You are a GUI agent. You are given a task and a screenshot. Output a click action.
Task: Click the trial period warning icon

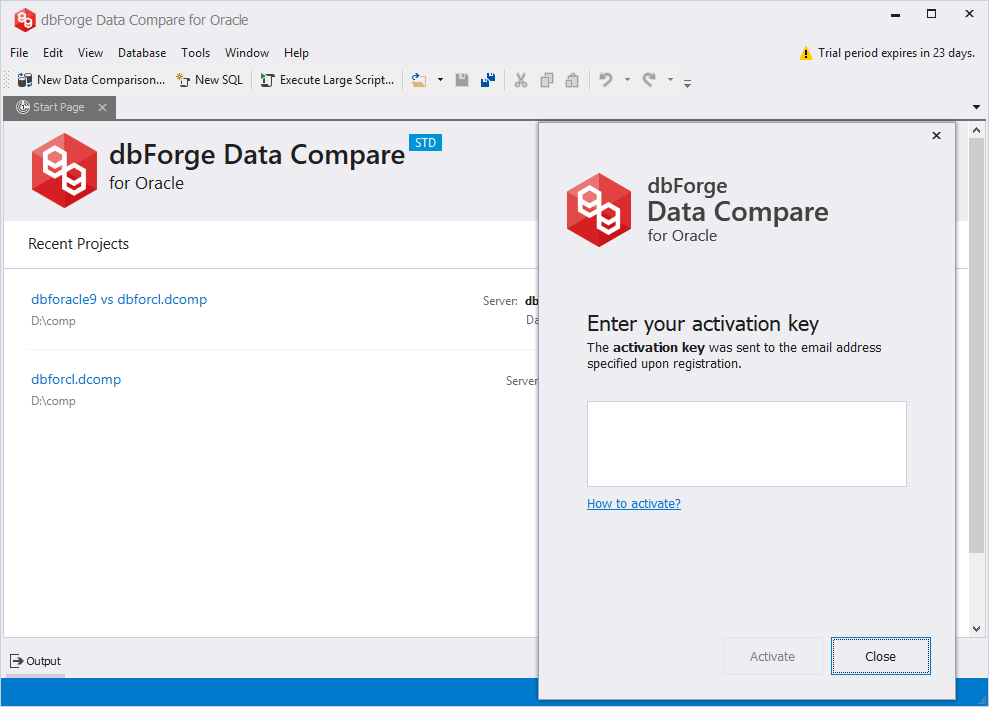pyautogui.click(x=805, y=54)
